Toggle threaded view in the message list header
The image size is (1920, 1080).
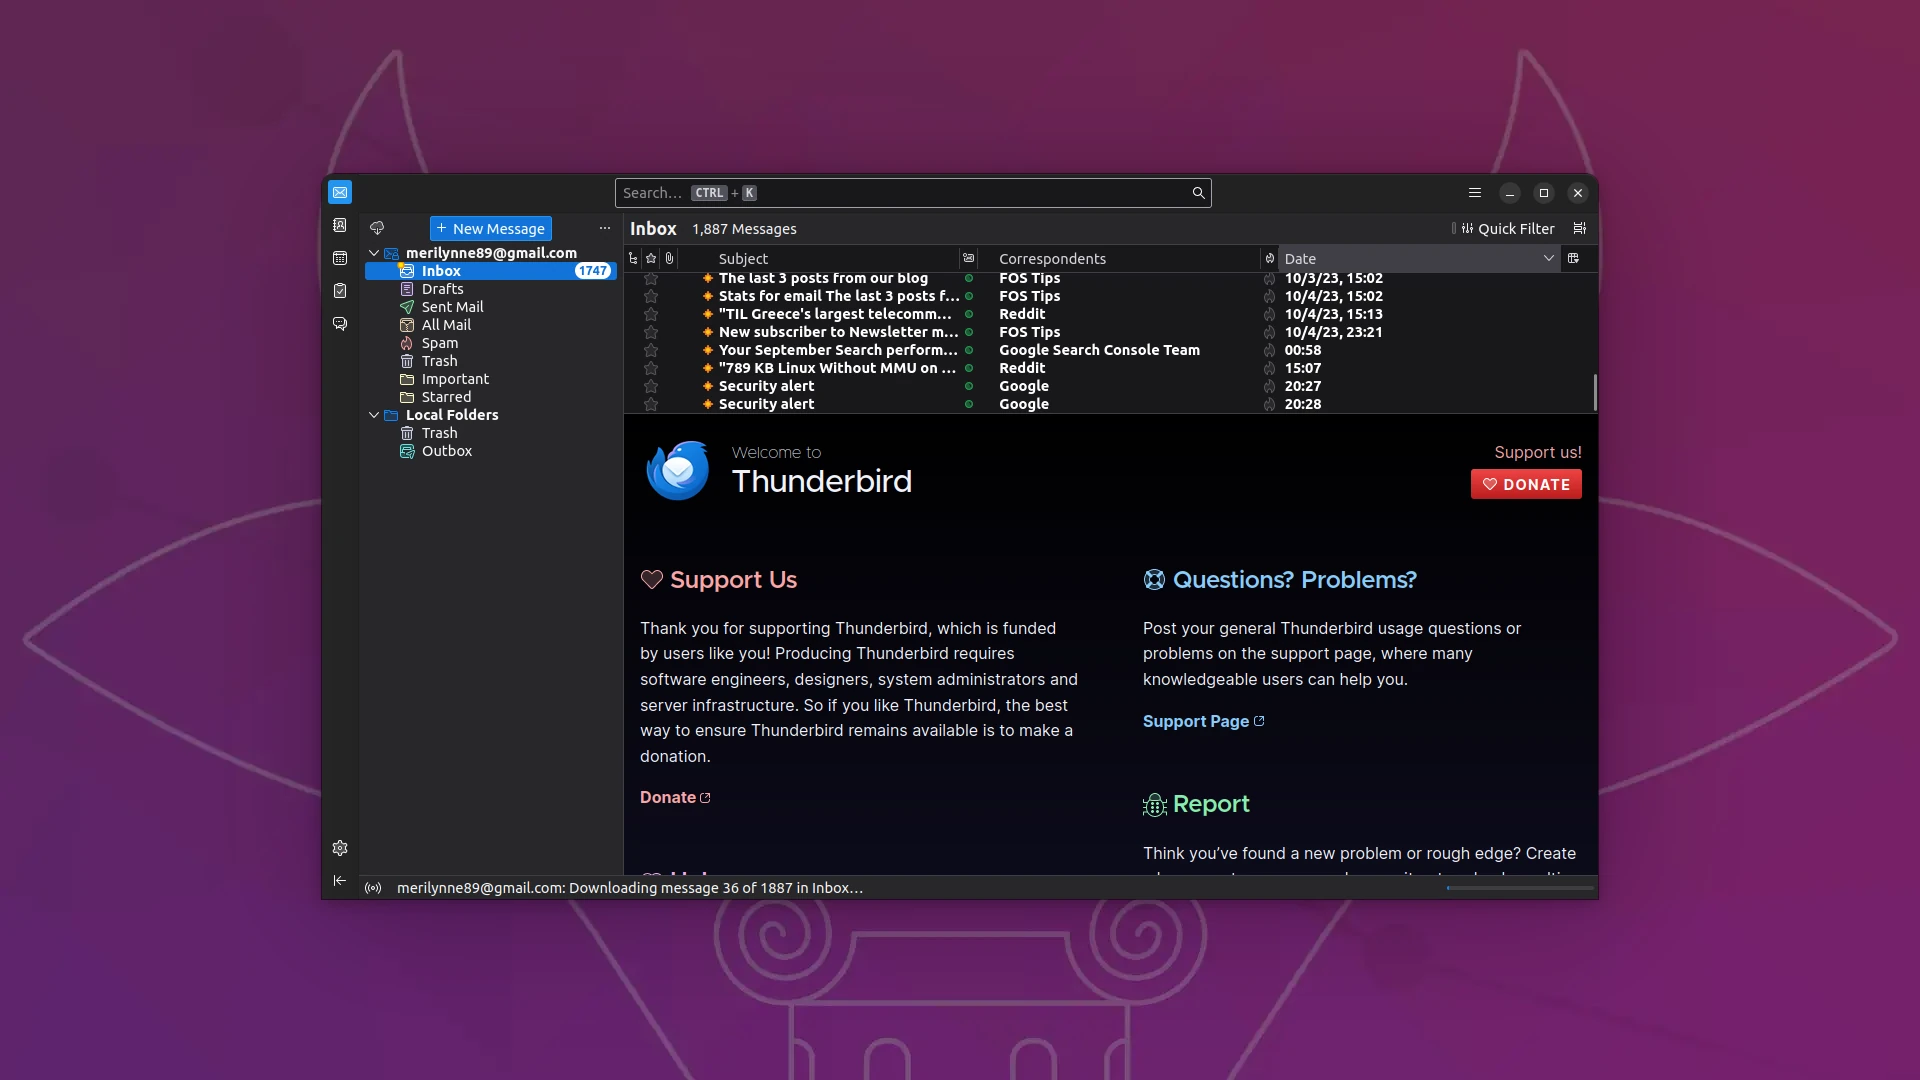[632, 258]
